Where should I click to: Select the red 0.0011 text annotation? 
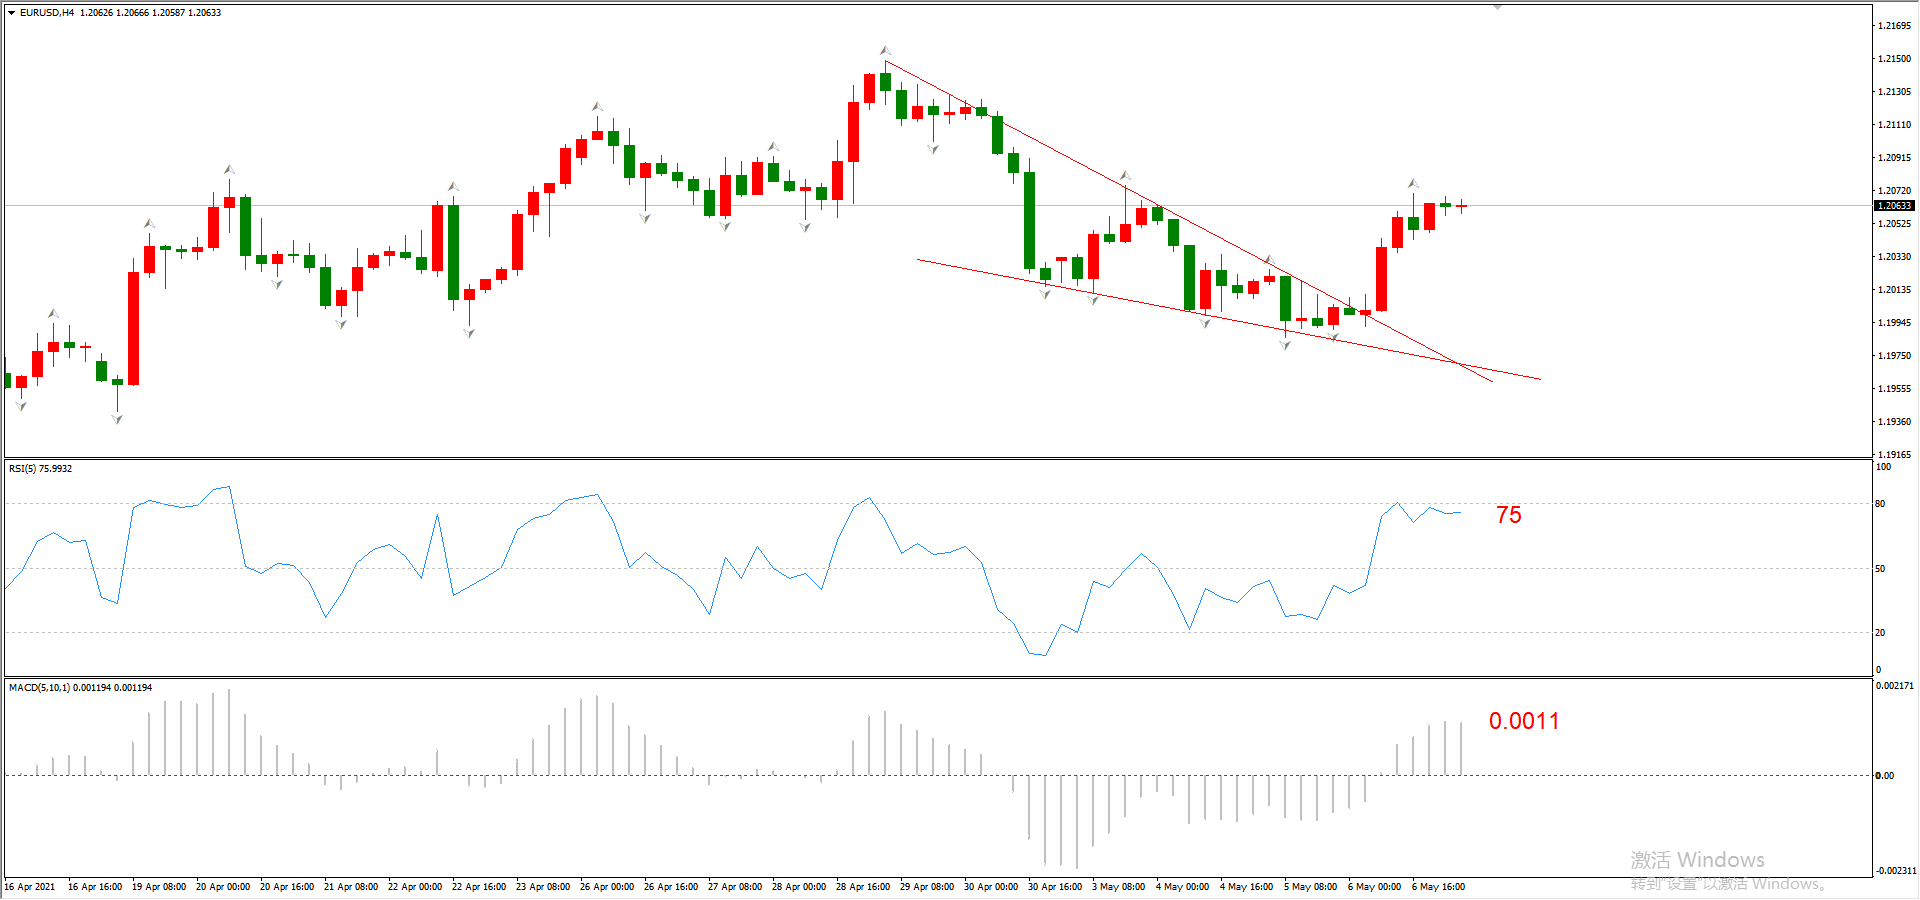[1524, 721]
